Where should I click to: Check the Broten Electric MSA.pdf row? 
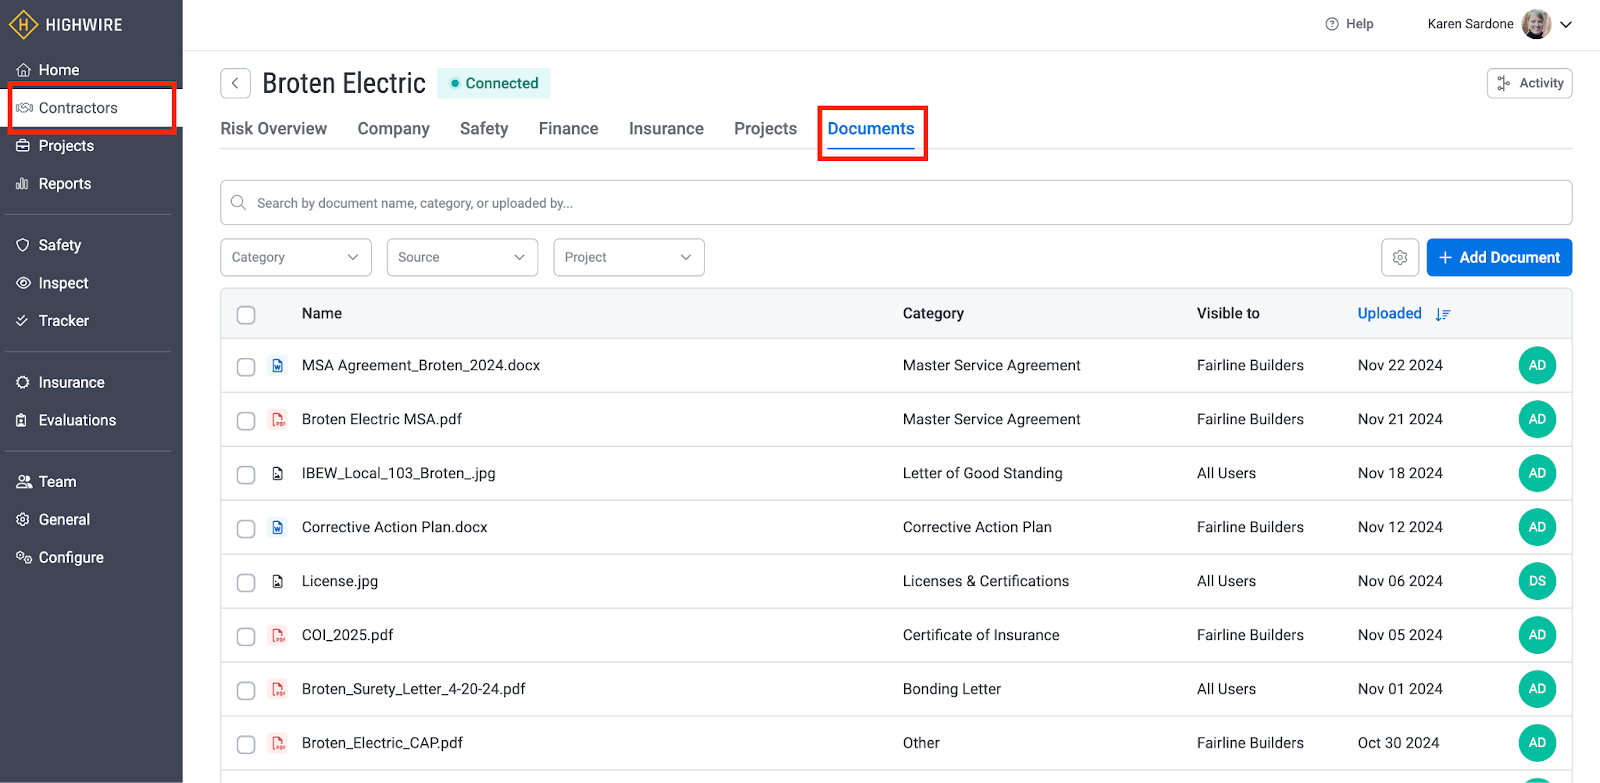[246, 421]
